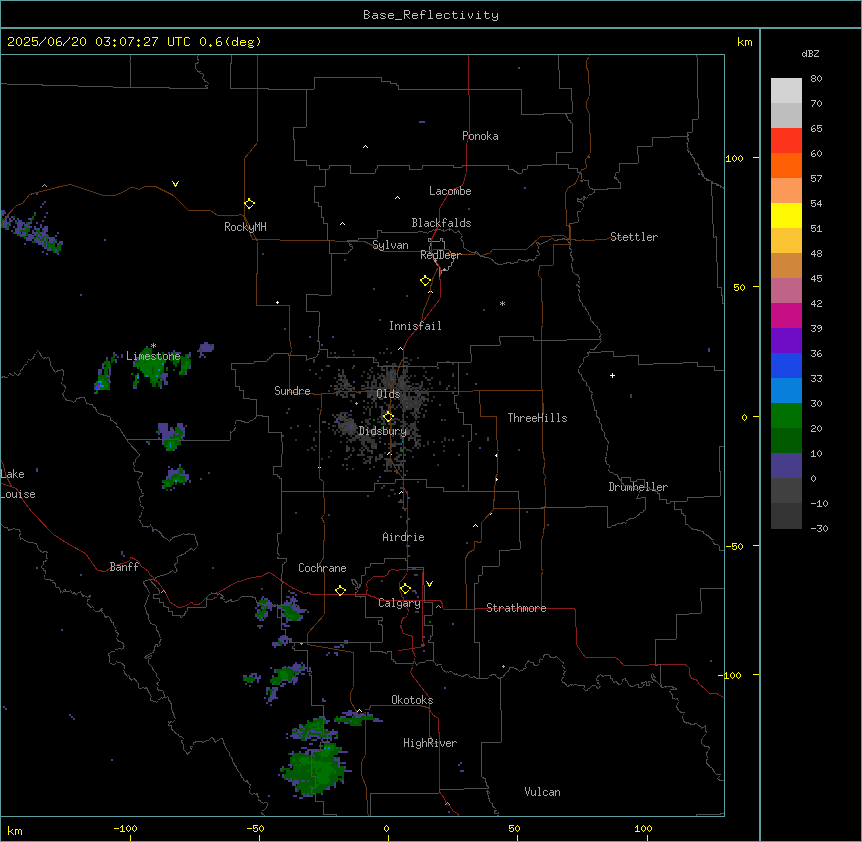
Task: Click the RockyMH label
Action: point(245,227)
